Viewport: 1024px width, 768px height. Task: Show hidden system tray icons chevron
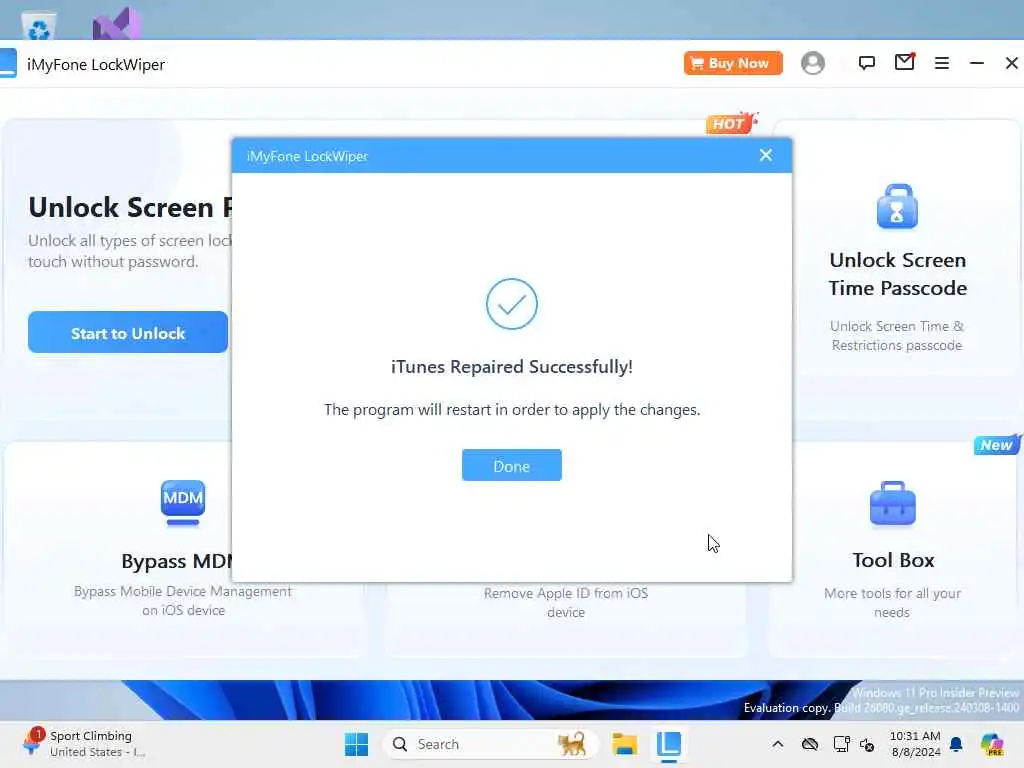778,744
